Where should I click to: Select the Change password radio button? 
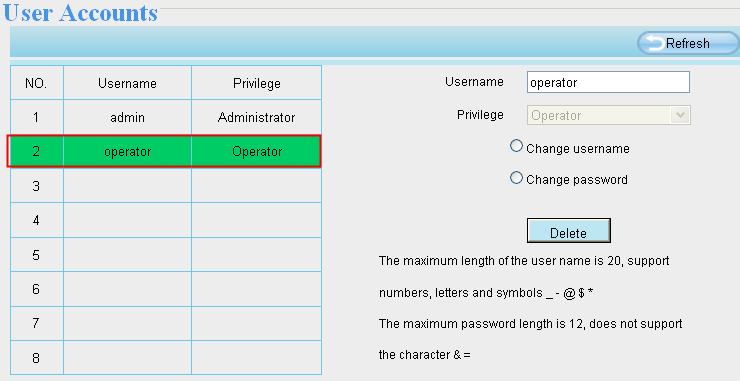click(x=516, y=178)
